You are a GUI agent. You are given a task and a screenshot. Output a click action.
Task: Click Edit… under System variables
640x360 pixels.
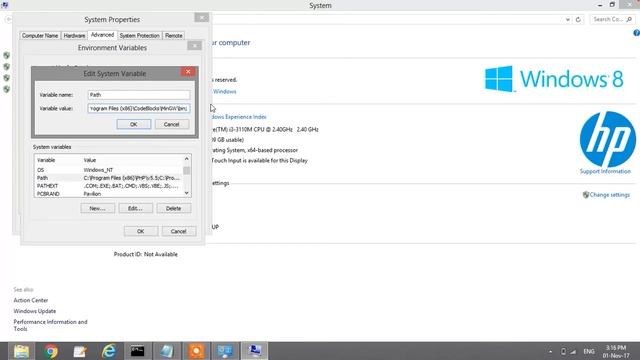[136, 208]
